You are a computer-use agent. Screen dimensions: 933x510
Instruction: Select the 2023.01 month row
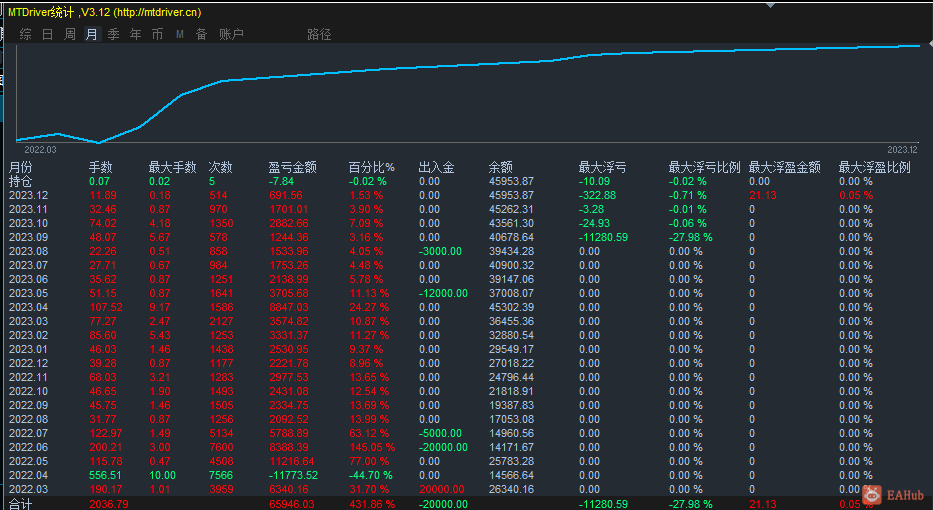coord(470,349)
